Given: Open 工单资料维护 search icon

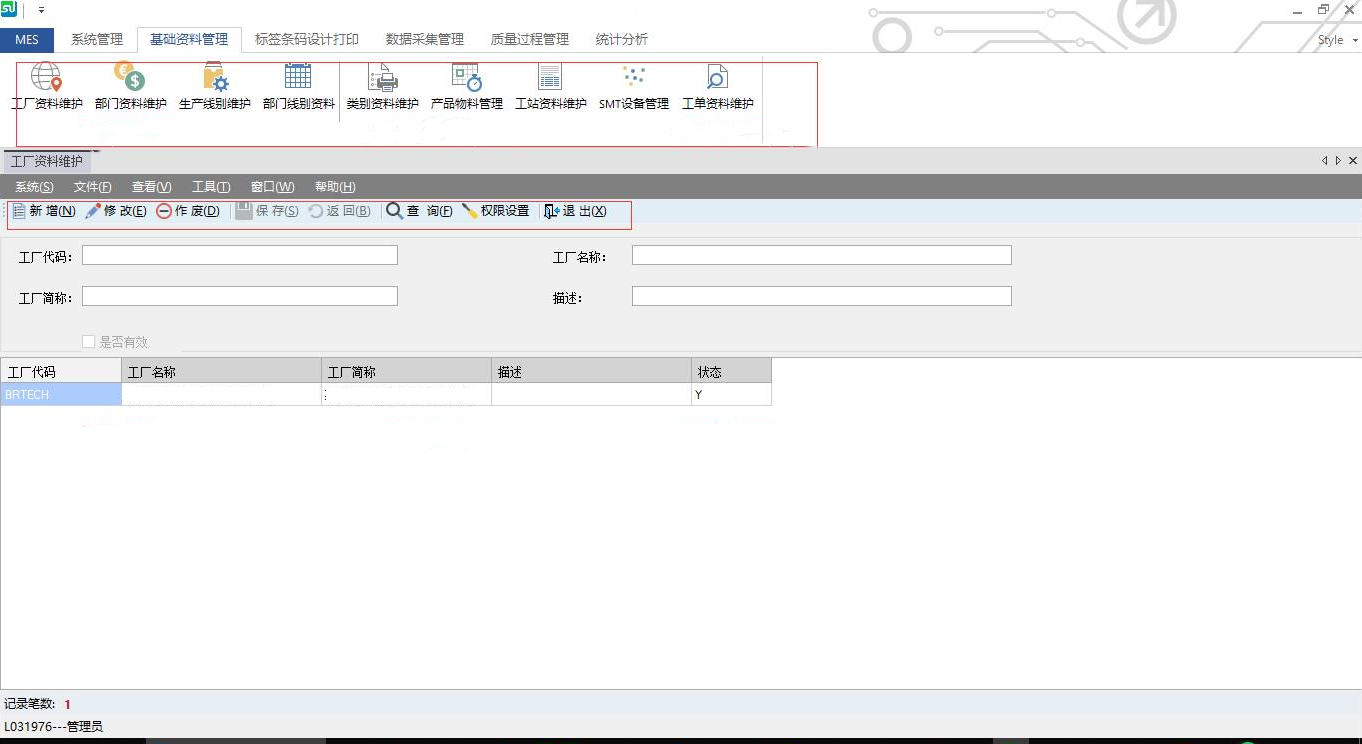Looking at the screenshot, I should (717, 78).
